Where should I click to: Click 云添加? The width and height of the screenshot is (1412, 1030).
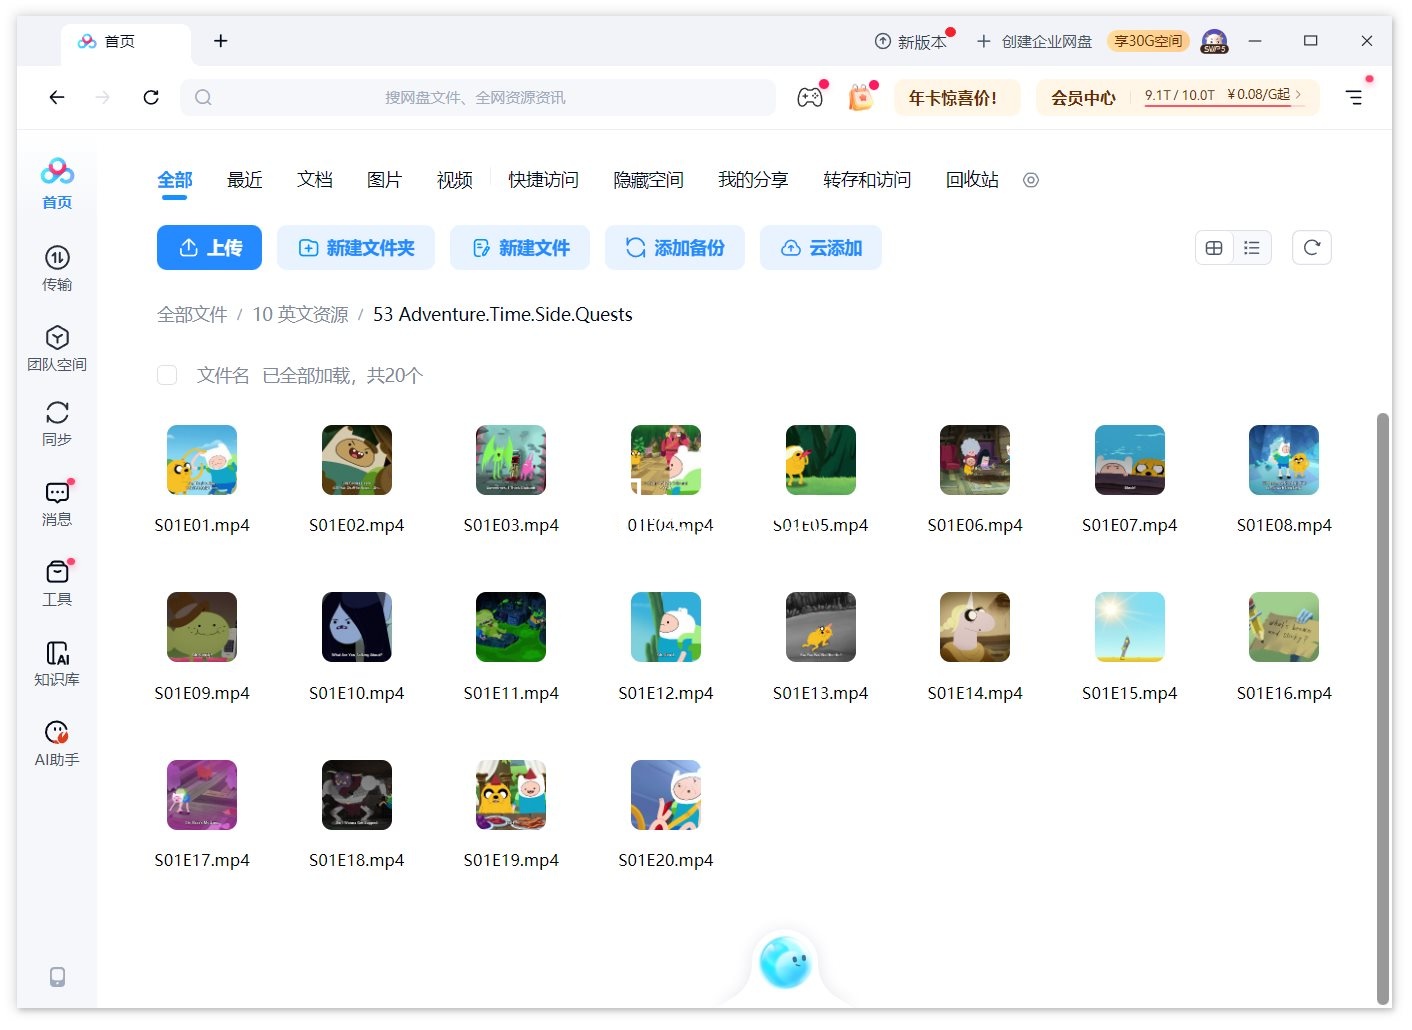point(821,248)
